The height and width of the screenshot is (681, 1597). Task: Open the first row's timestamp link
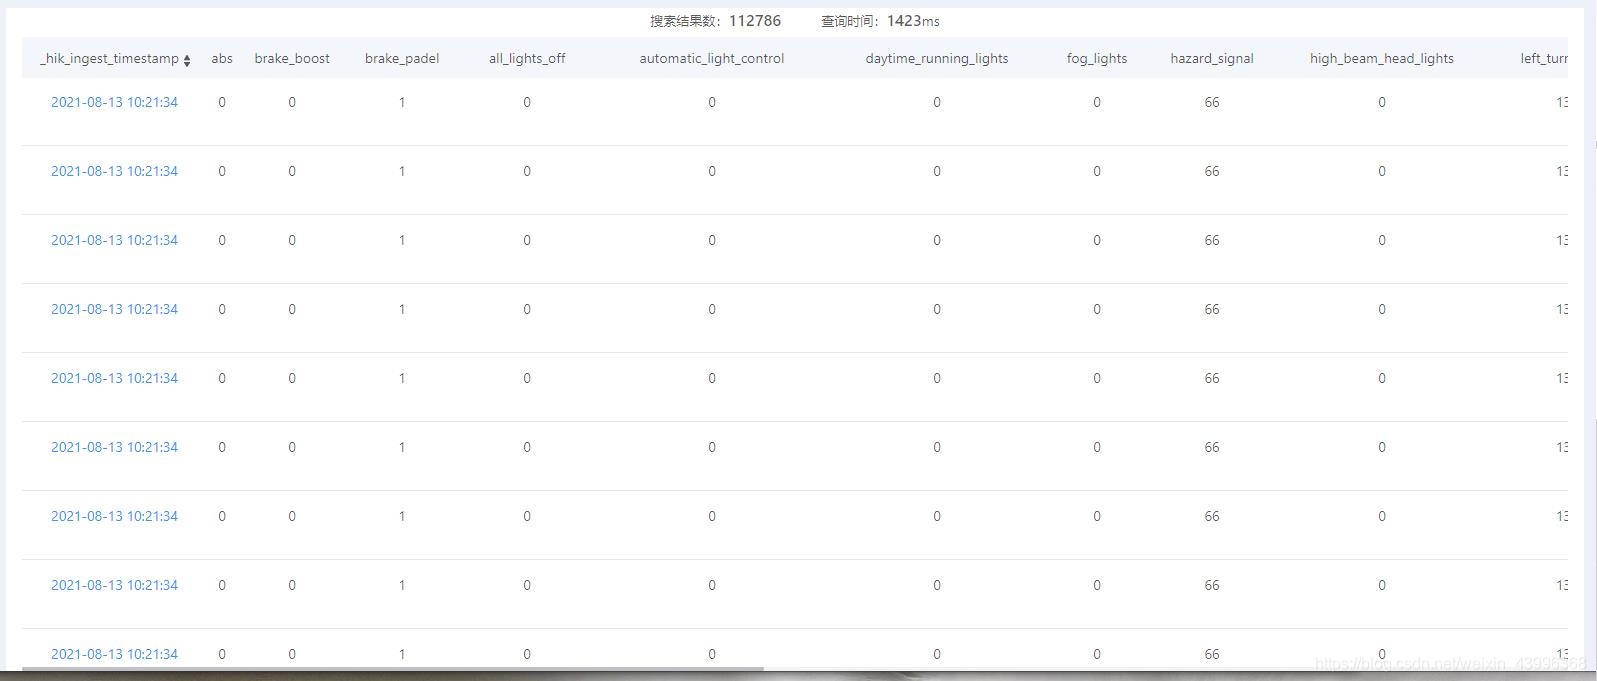click(x=114, y=102)
